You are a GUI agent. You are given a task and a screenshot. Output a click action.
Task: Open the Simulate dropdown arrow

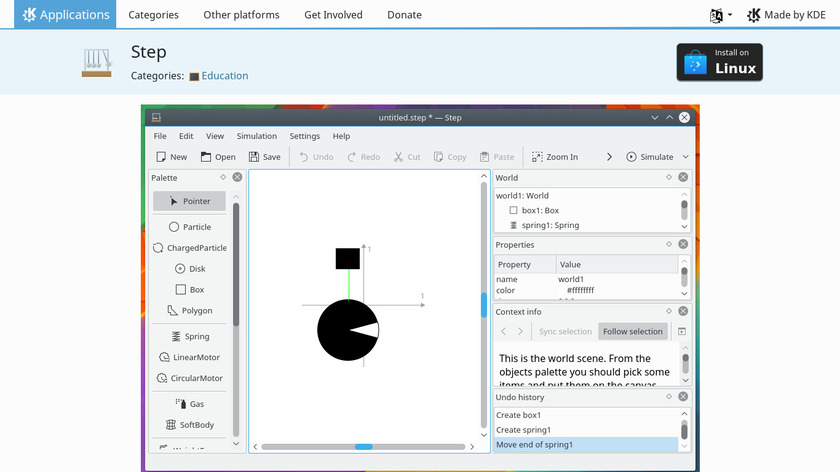[x=686, y=157]
